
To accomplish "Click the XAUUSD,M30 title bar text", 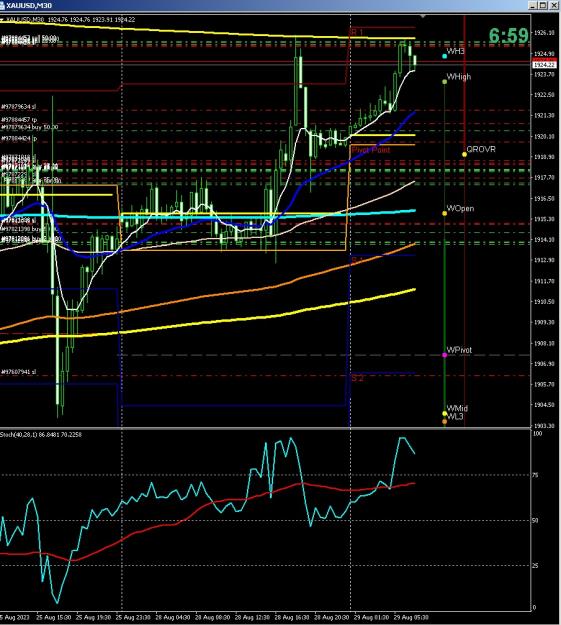I will pyautogui.click(x=29, y=6).
